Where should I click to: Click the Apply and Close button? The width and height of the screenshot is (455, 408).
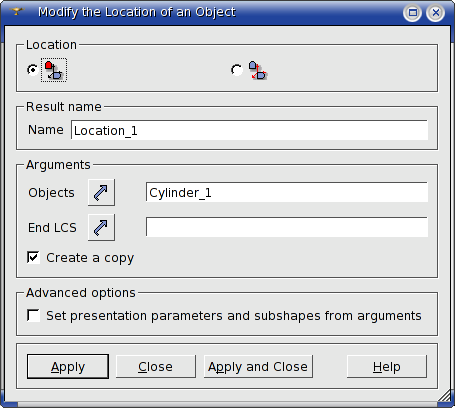coord(258,367)
